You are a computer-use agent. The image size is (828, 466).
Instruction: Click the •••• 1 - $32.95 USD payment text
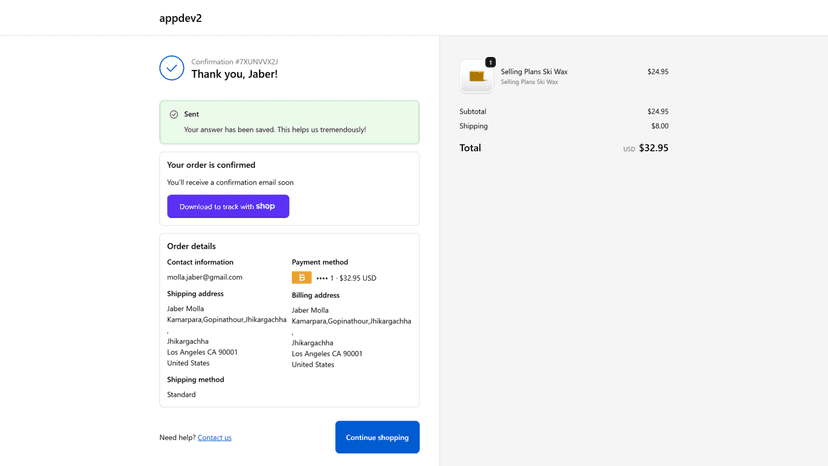(346, 278)
